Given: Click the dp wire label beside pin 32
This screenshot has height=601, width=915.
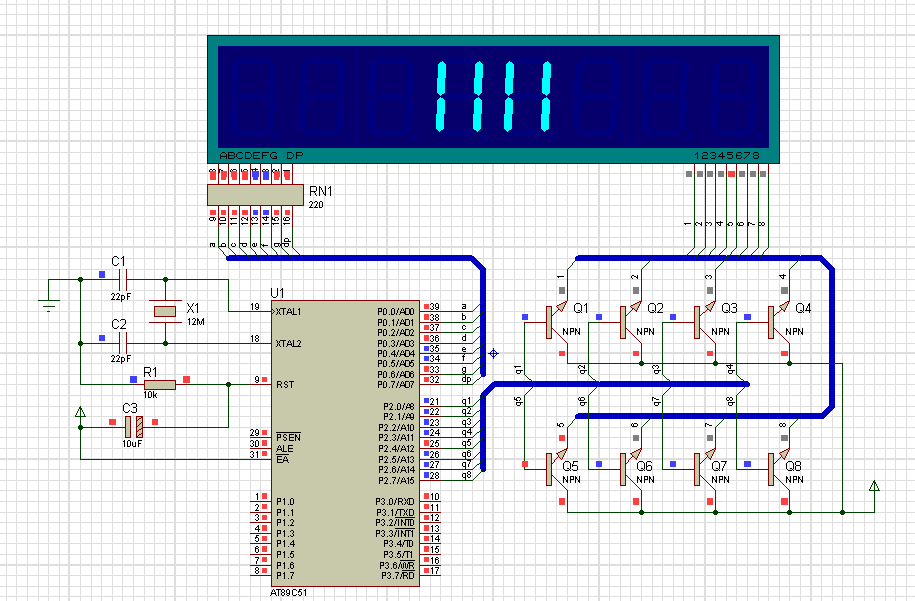Looking at the screenshot, I should click(x=466, y=379).
